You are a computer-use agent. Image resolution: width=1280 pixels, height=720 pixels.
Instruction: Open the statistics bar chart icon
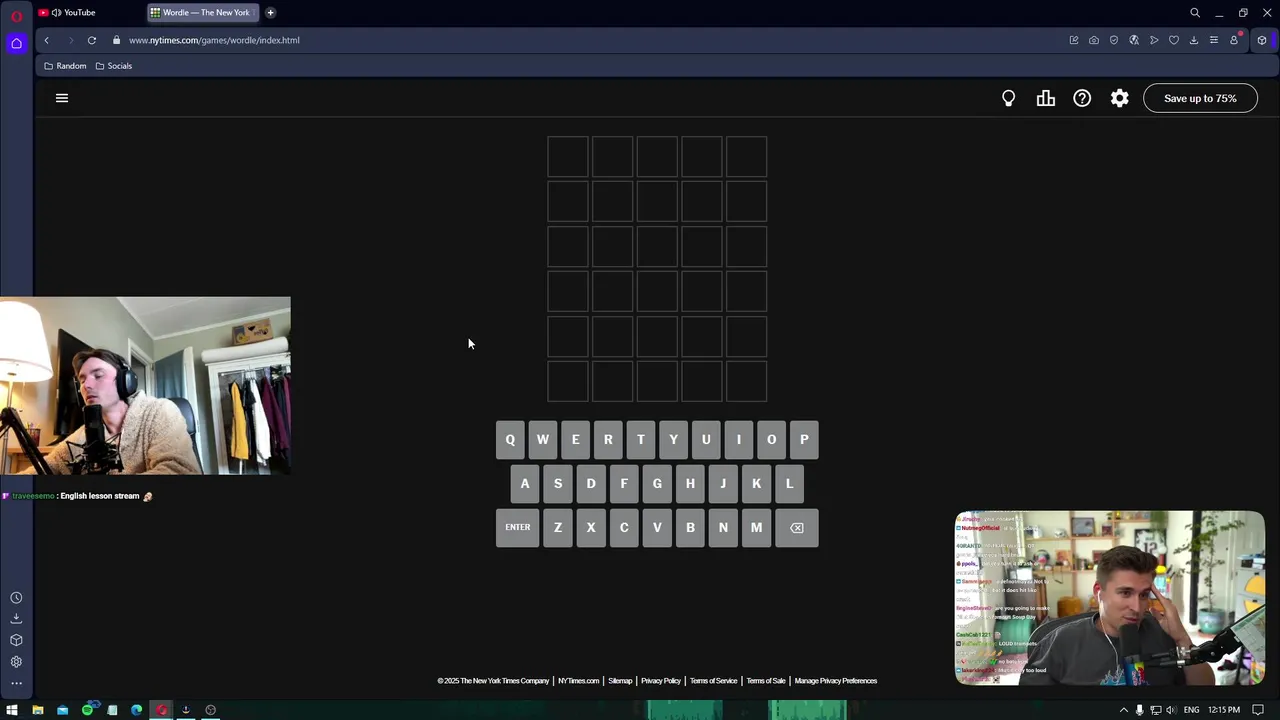1045,98
